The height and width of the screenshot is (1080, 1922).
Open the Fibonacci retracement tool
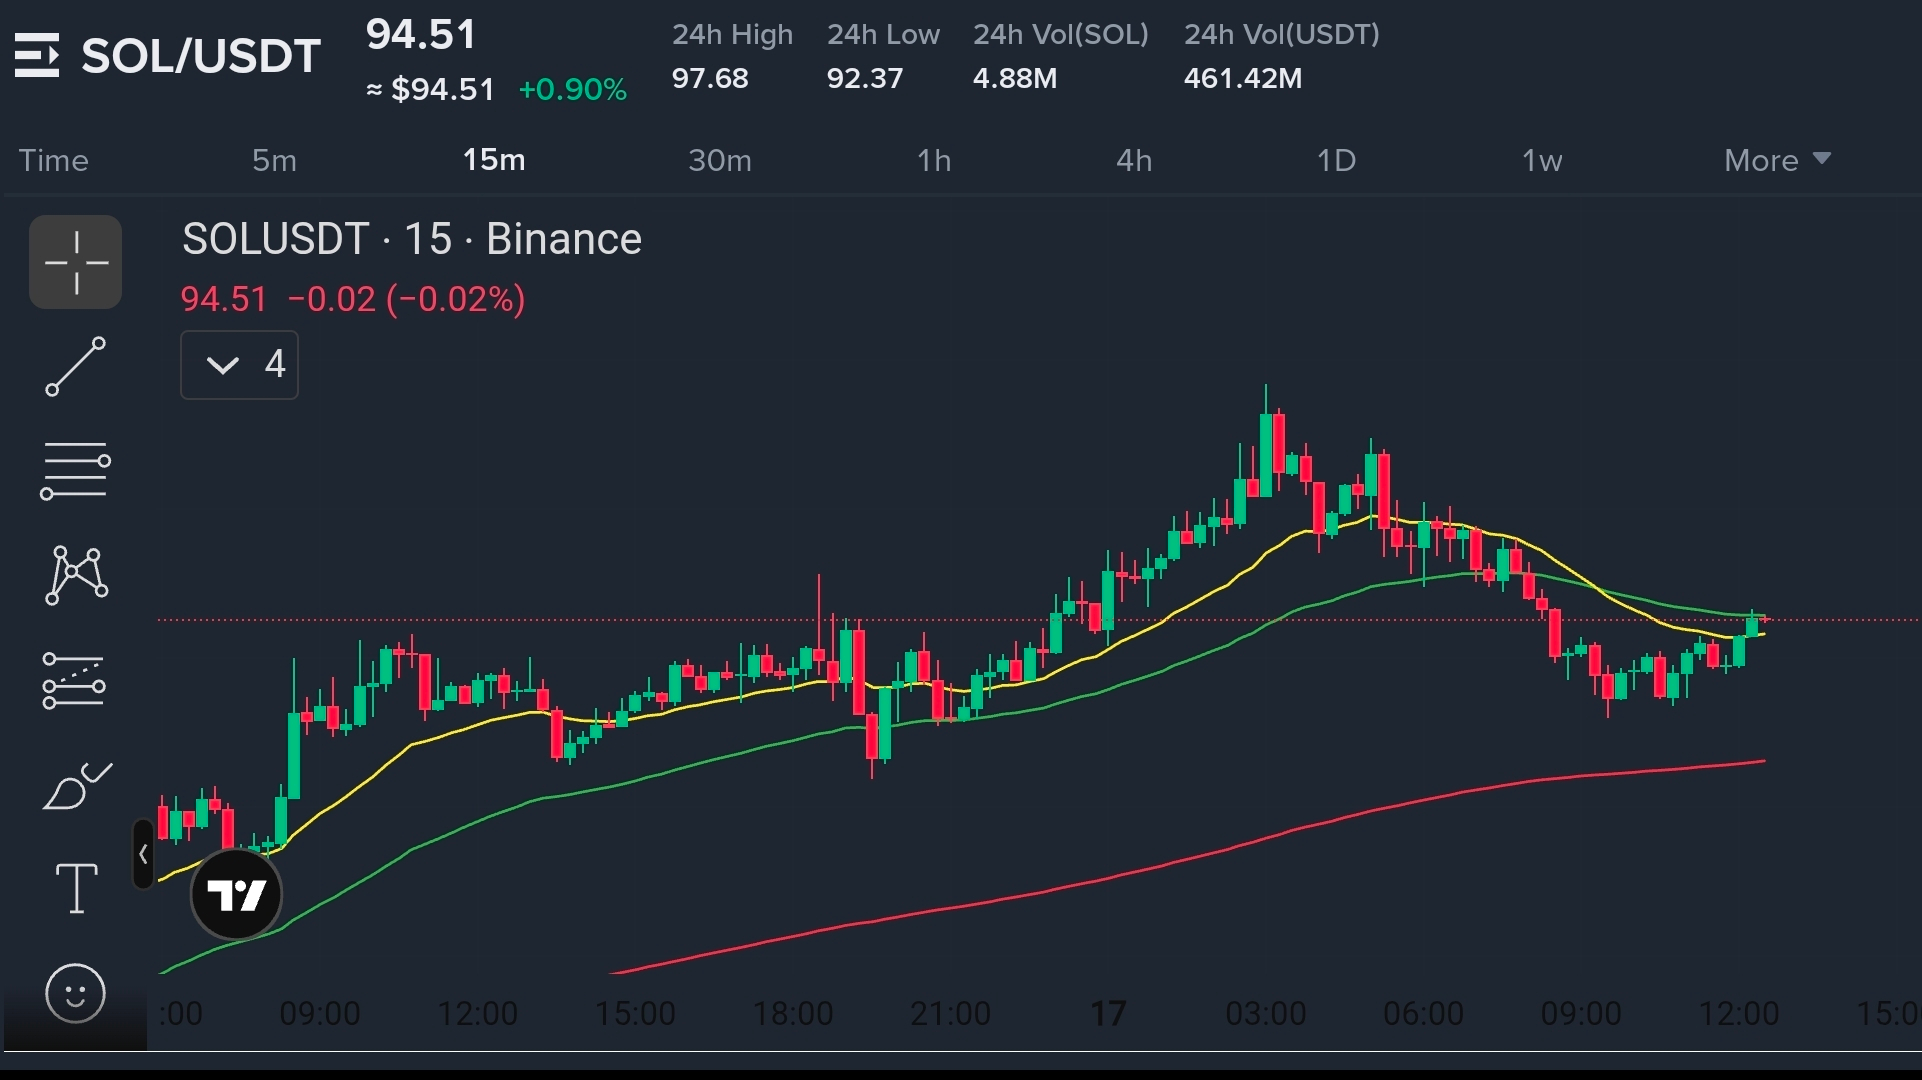pyautogui.click(x=75, y=470)
